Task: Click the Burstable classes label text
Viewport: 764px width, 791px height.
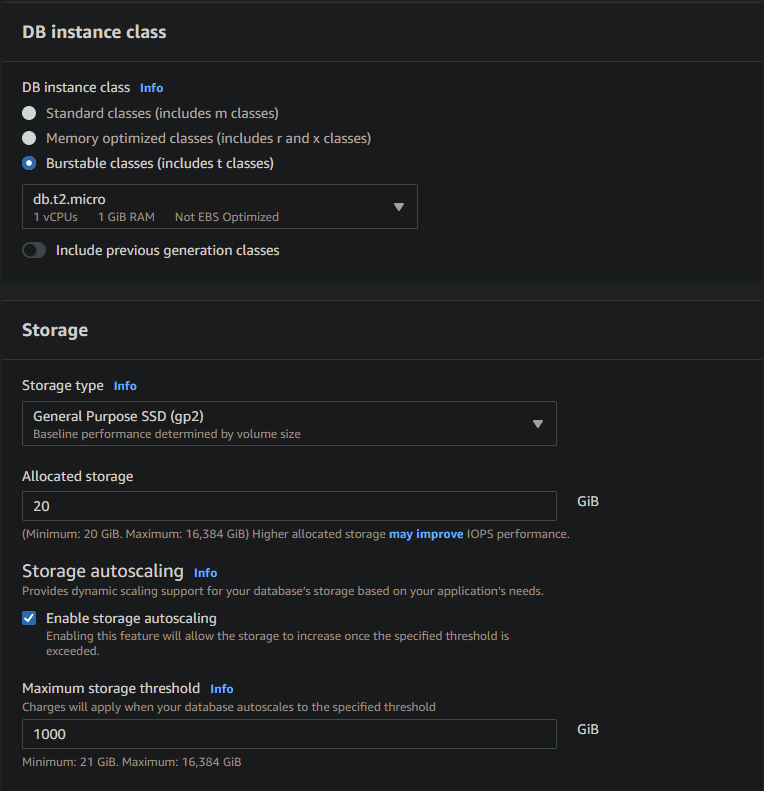Action: coord(160,163)
